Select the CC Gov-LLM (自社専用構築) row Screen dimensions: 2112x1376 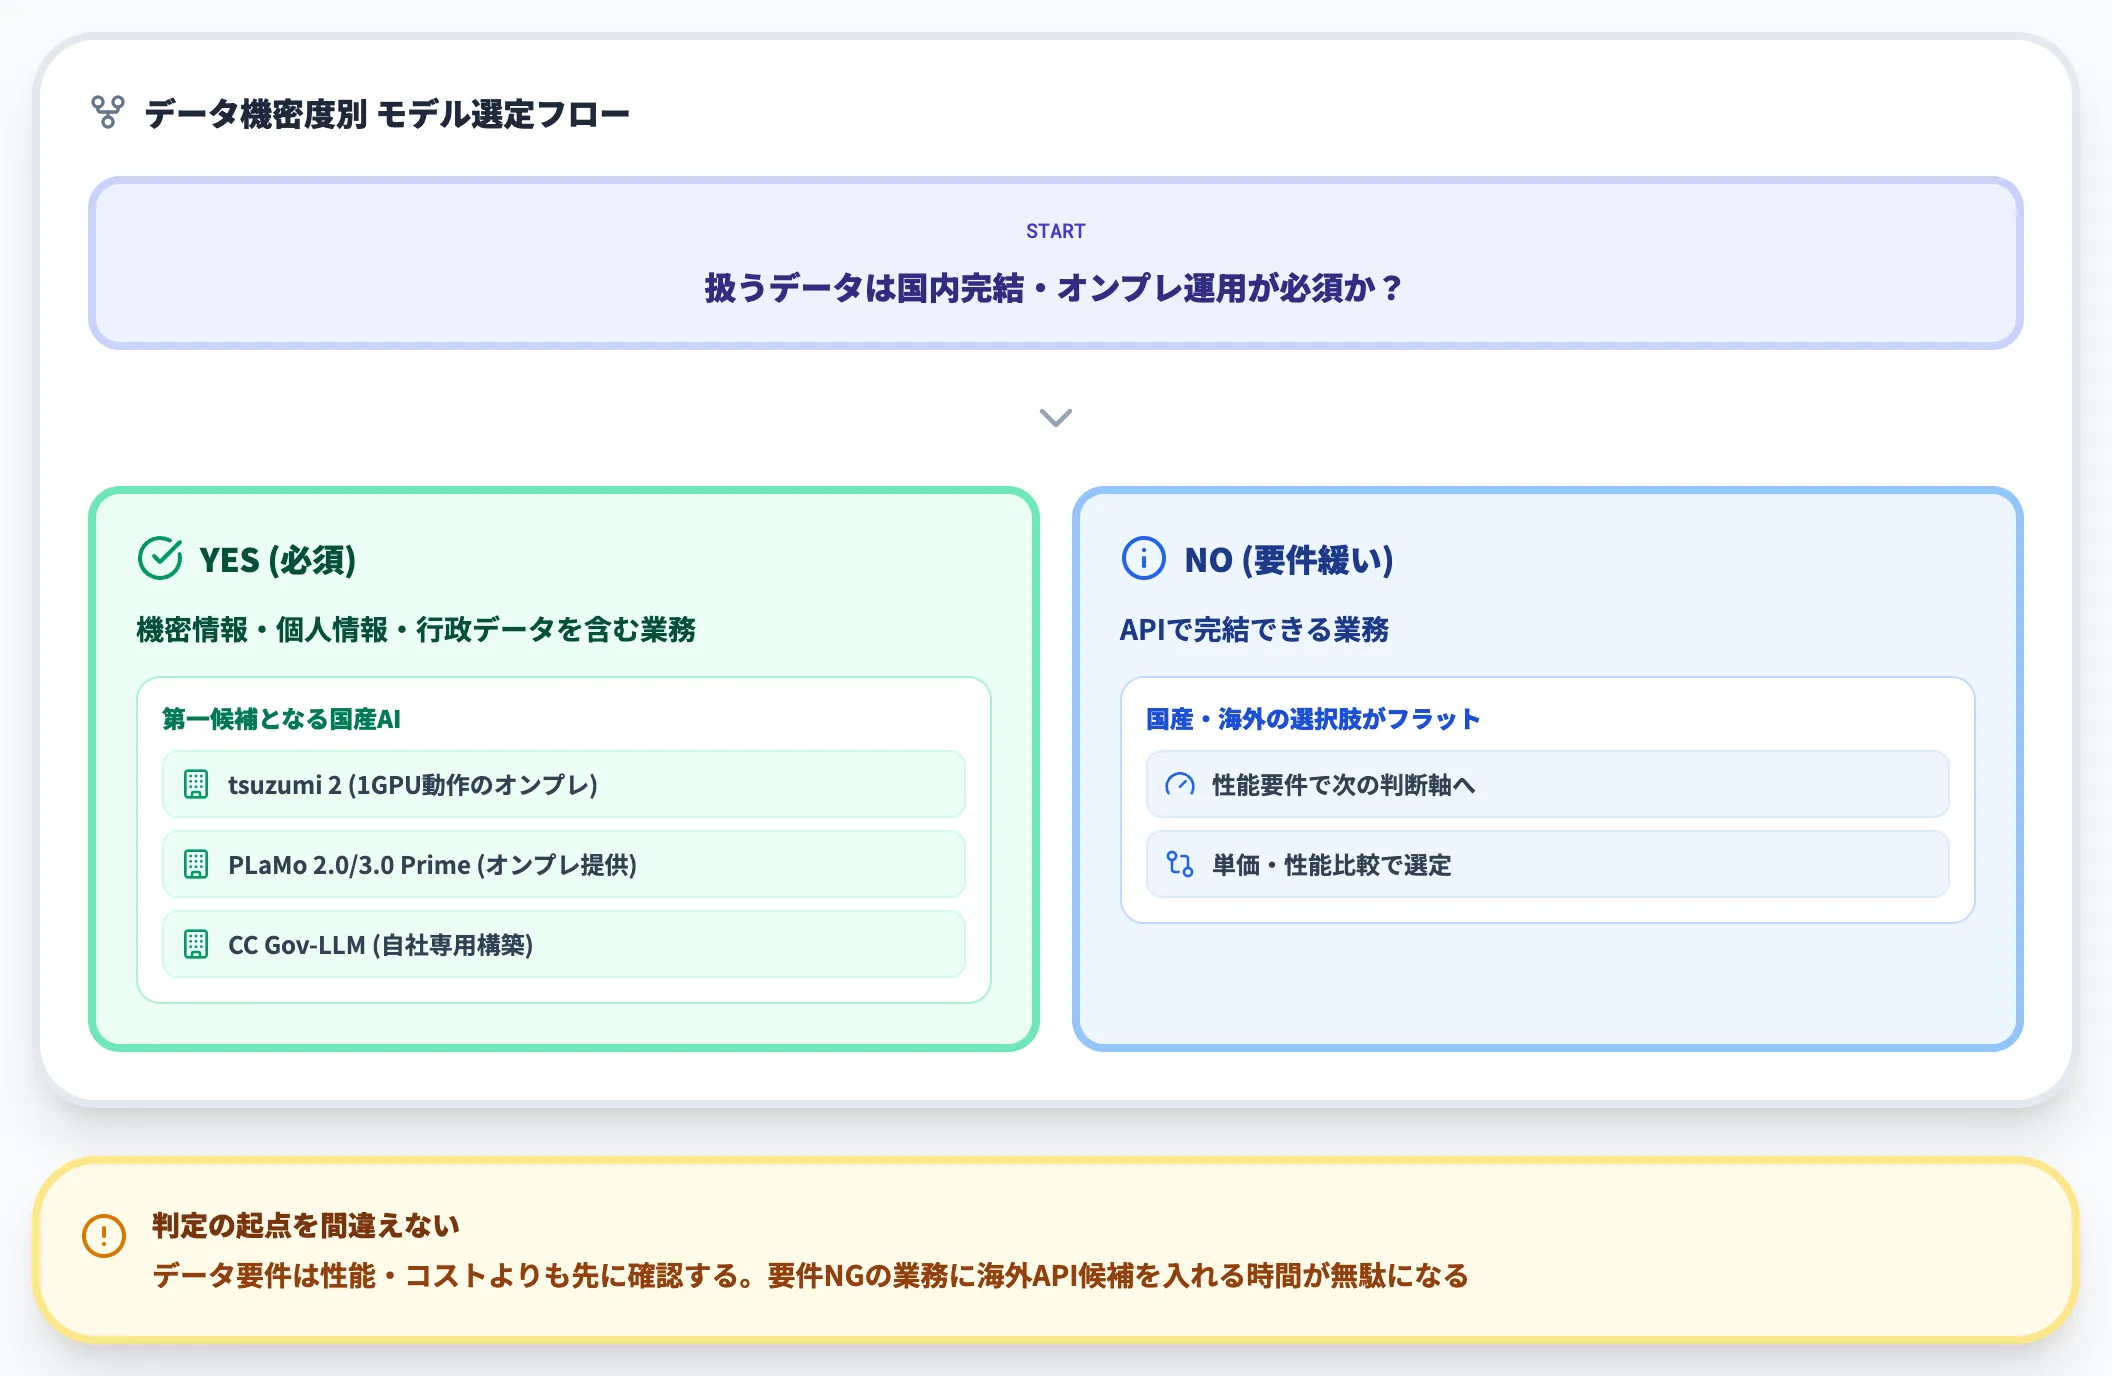[x=564, y=945]
